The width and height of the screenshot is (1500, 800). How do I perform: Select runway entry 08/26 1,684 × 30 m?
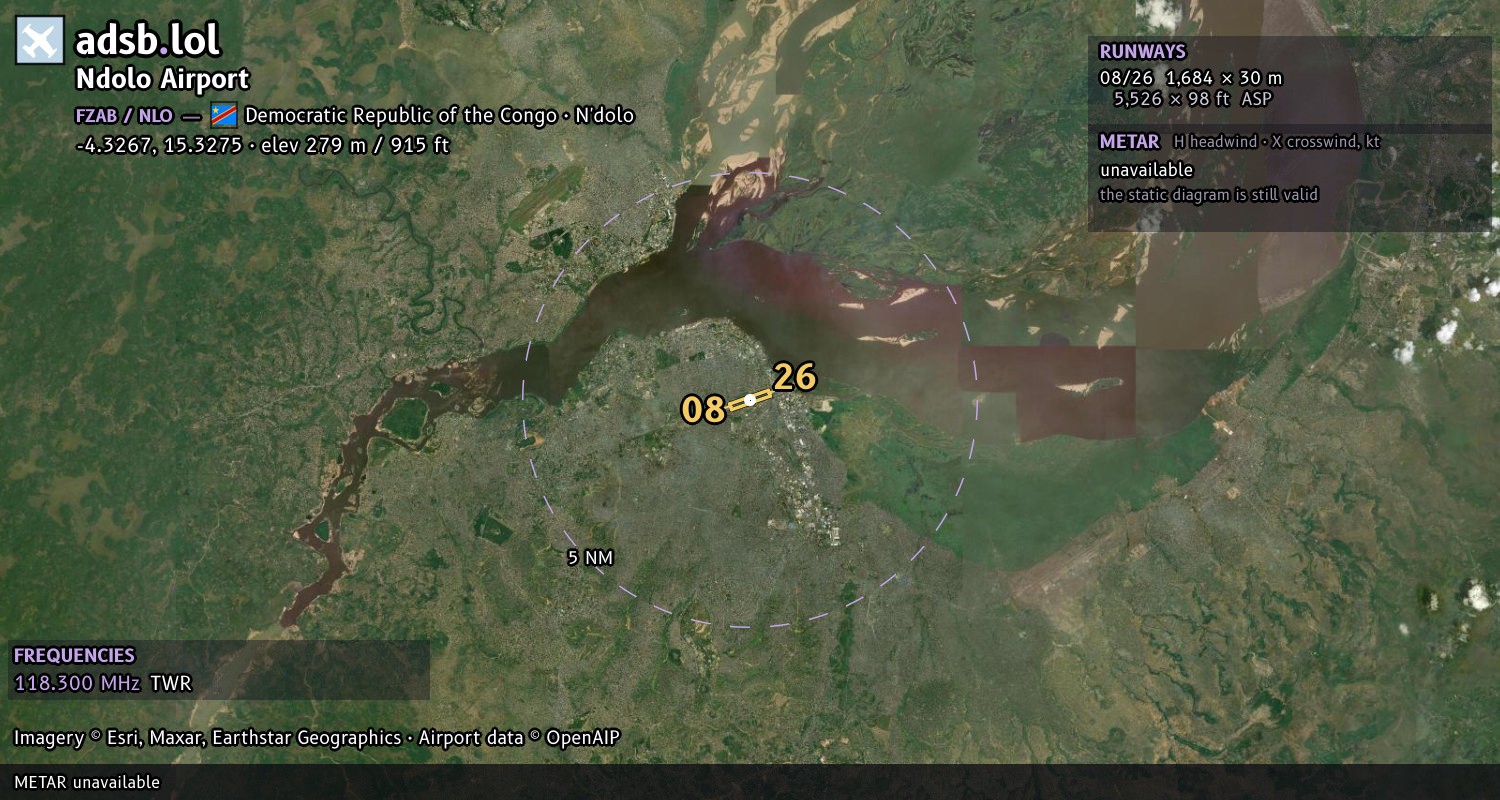coord(1191,78)
